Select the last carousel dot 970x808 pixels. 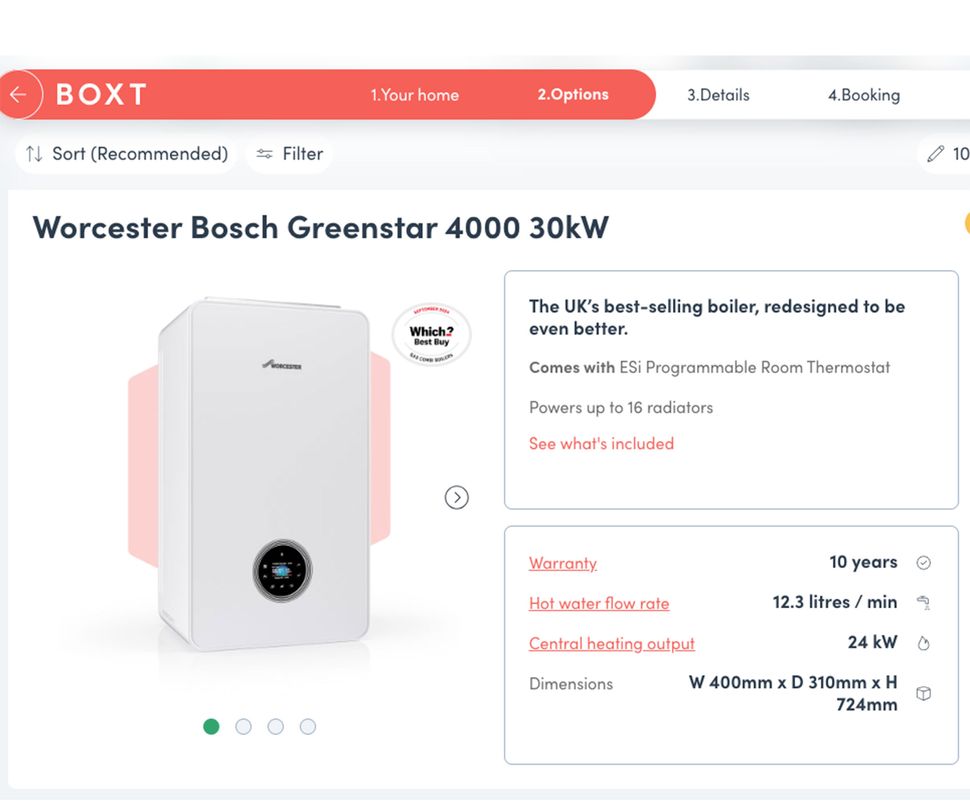[308, 727]
